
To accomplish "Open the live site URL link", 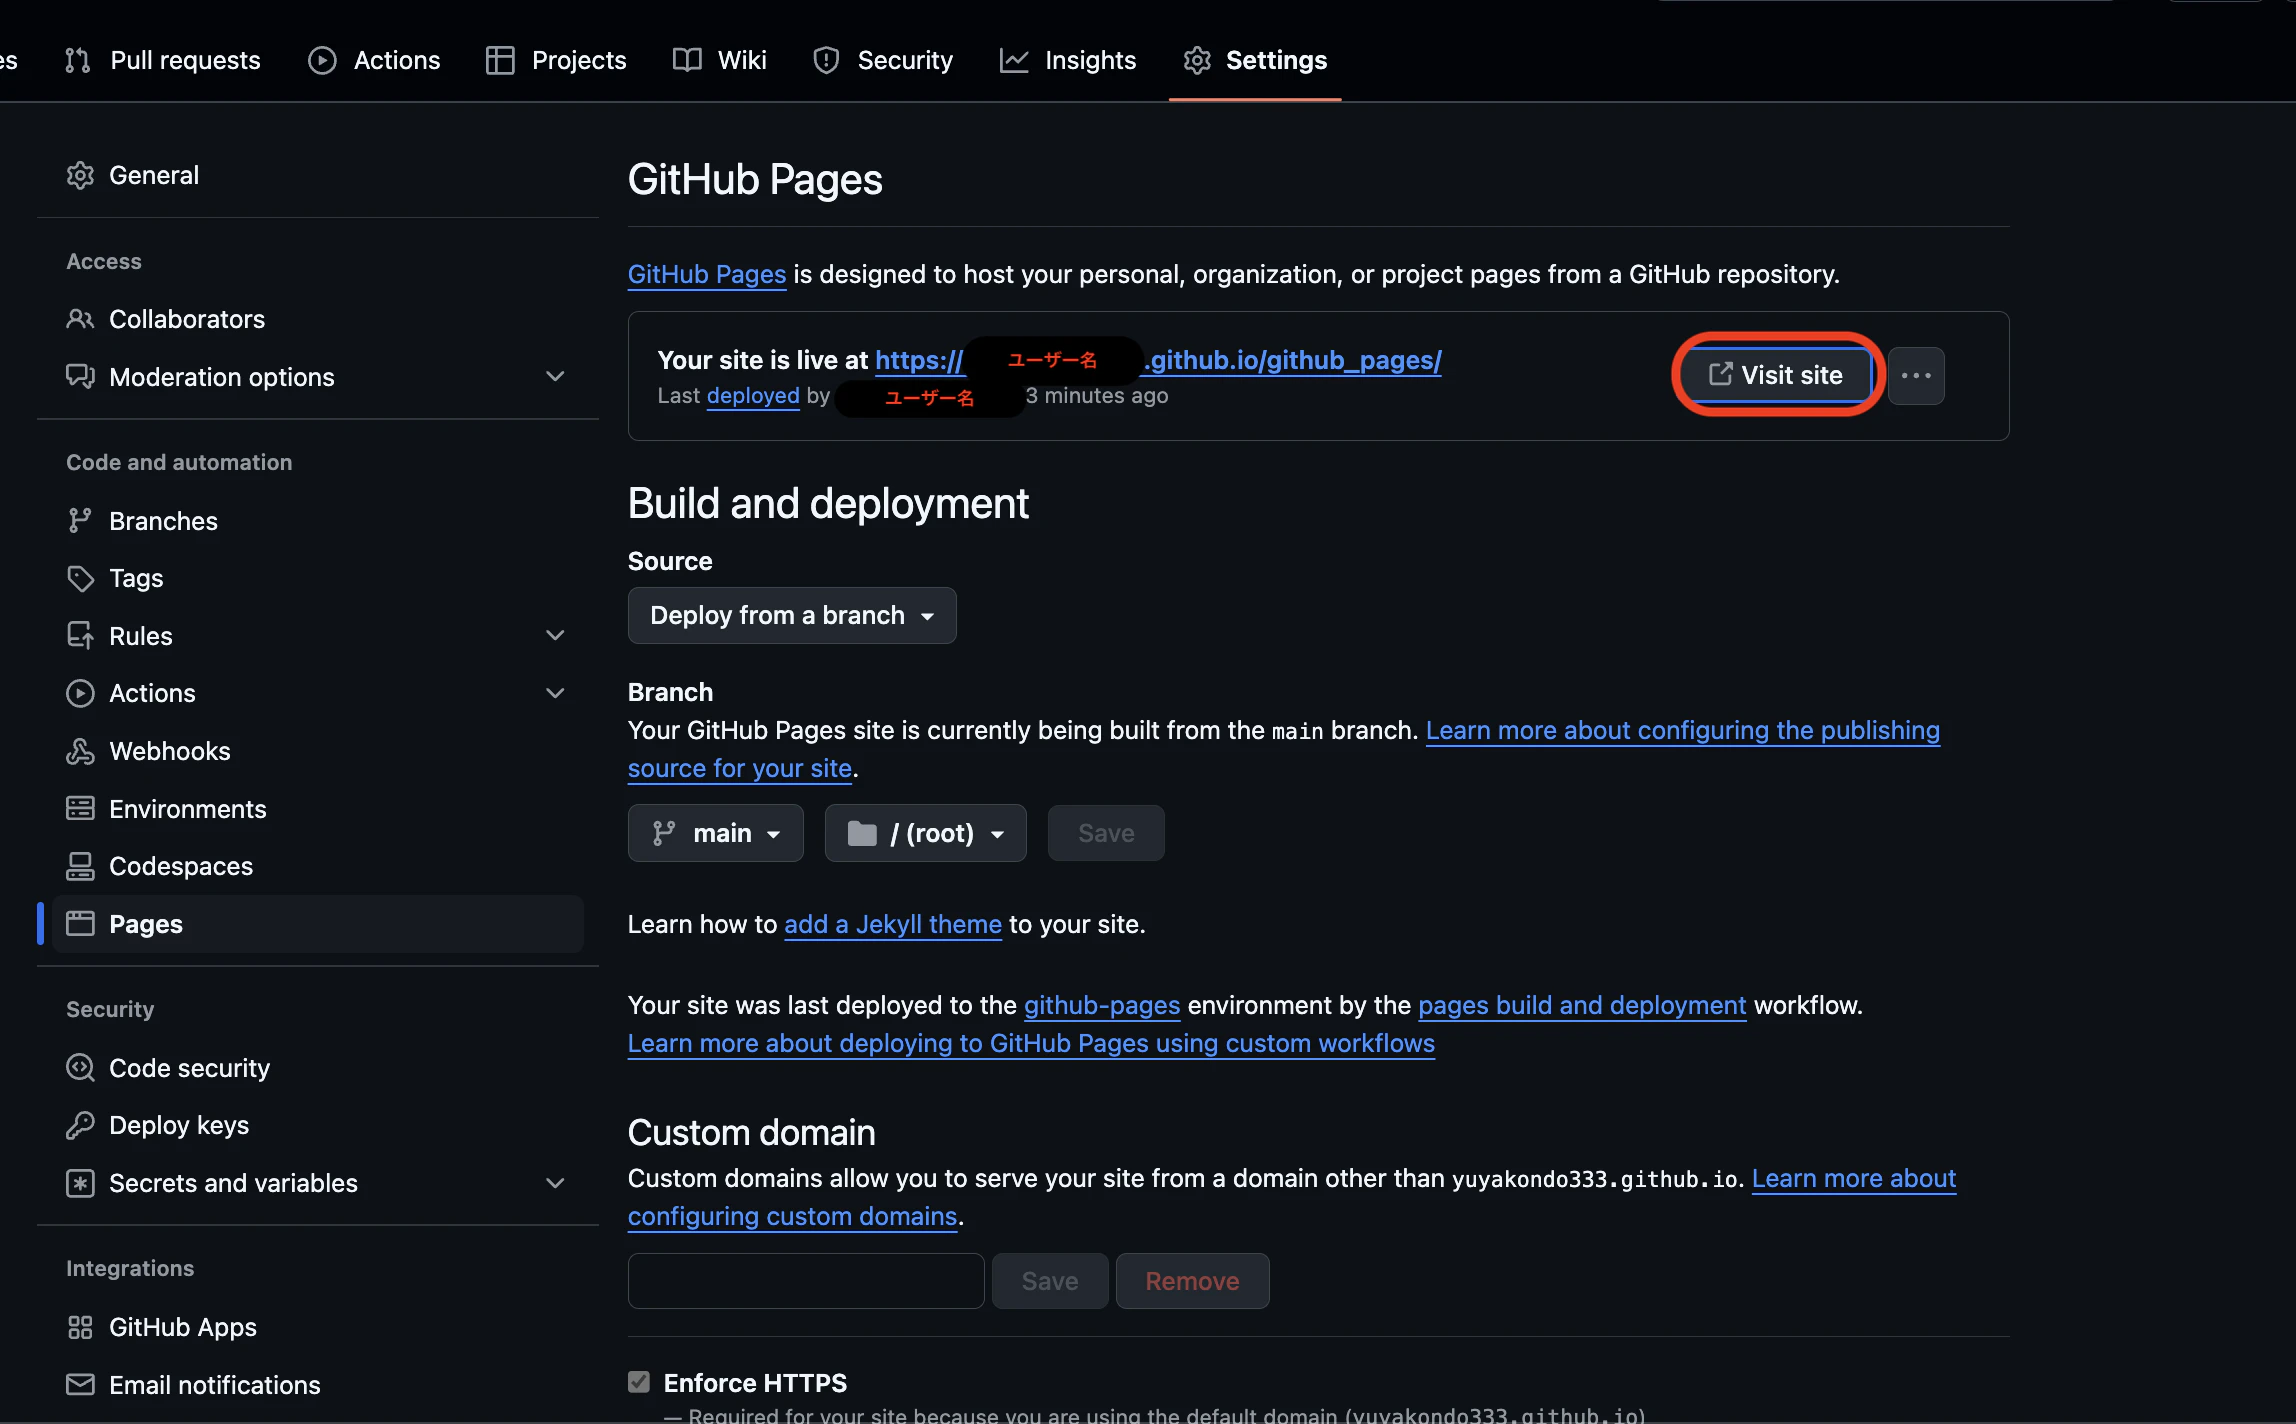I will click(1158, 360).
